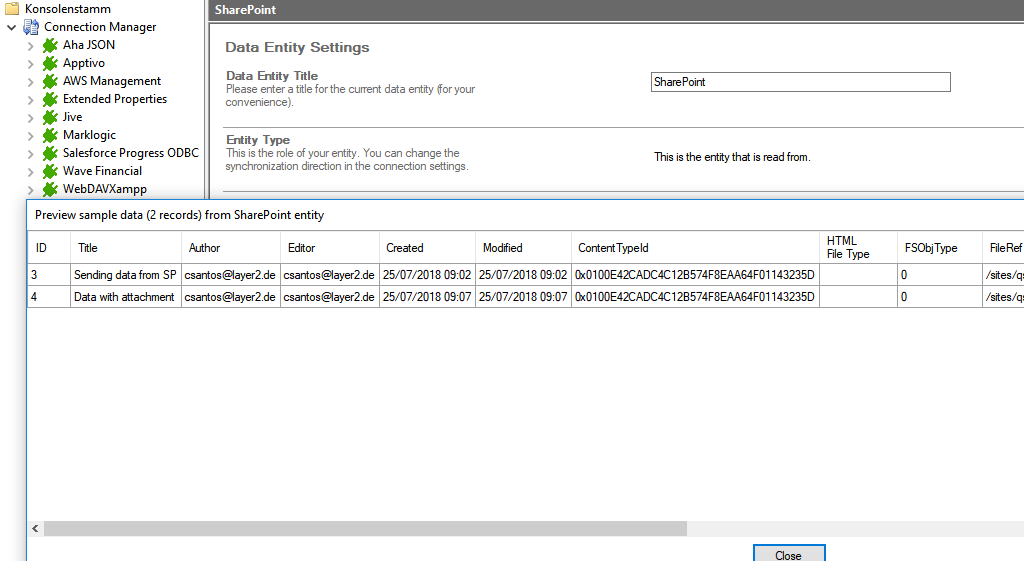Click the Modified column header
Viewport: 1024px width, 561px height.
(502, 248)
